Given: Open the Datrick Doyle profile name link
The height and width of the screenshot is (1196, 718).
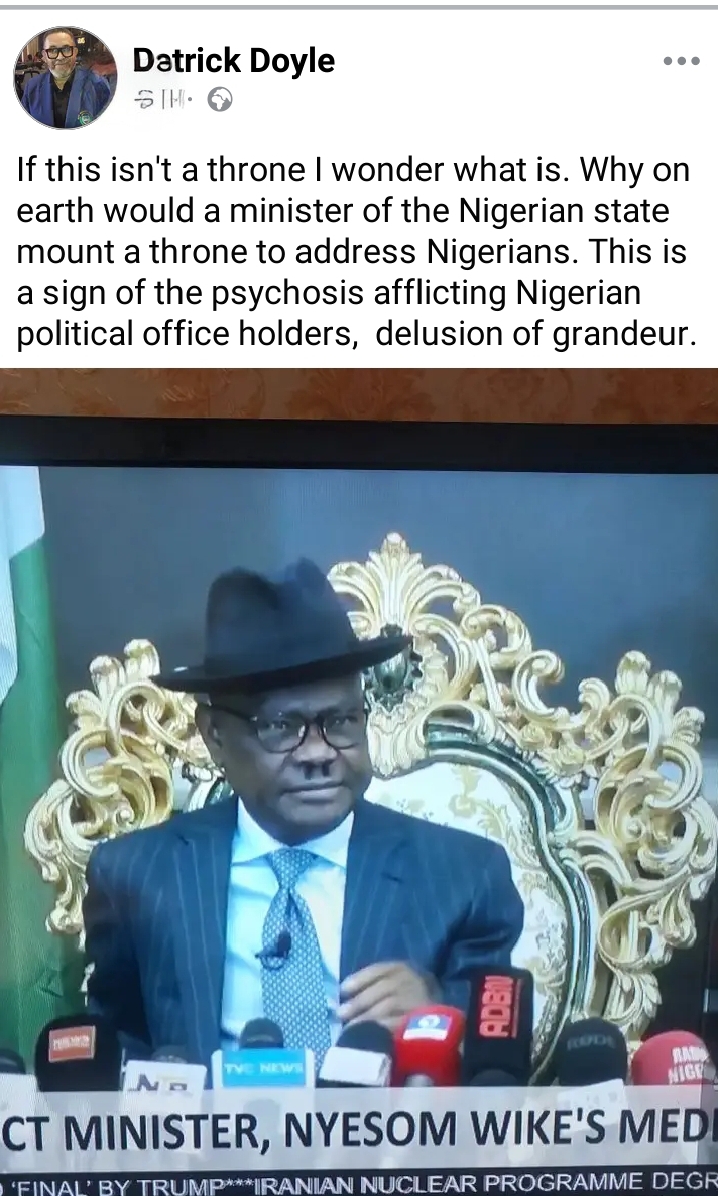Looking at the screenshot, I should point(233,60).
